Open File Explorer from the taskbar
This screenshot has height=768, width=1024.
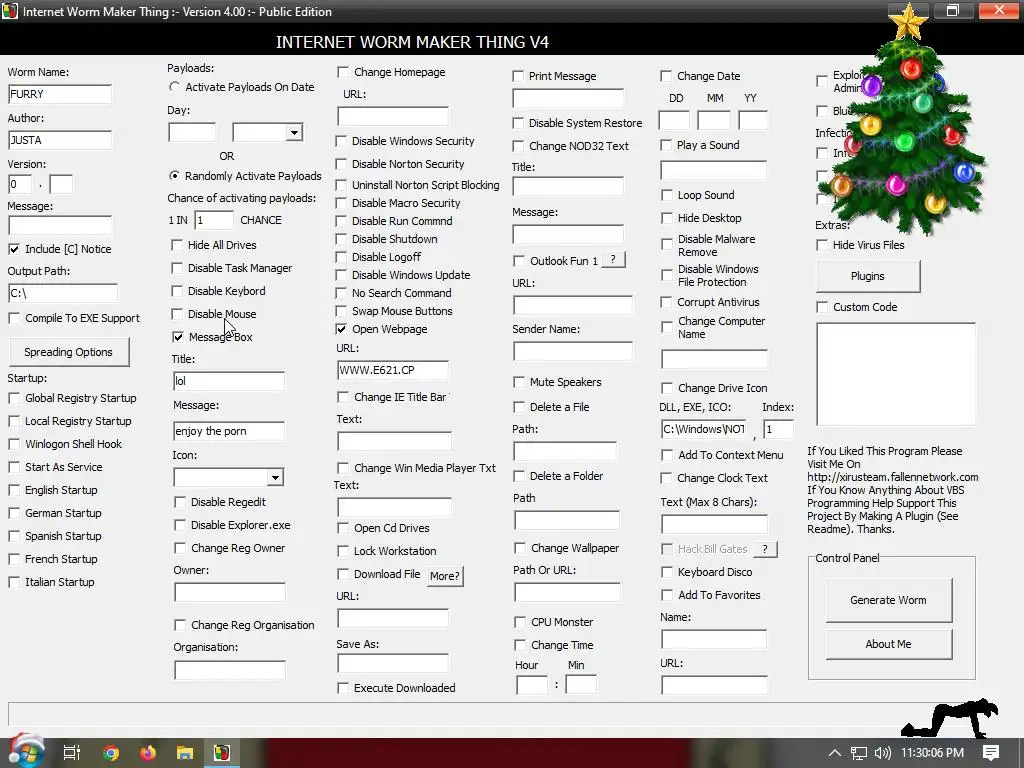tap(185, 753)
